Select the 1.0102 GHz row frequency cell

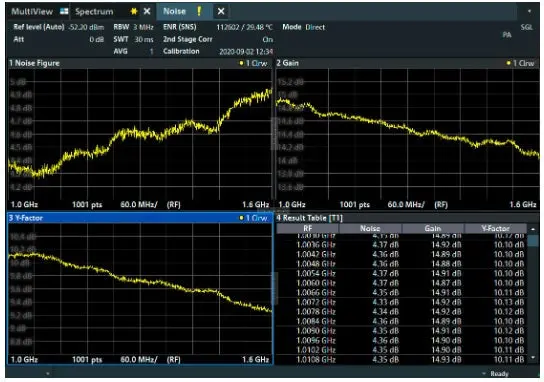coord(316,350)
